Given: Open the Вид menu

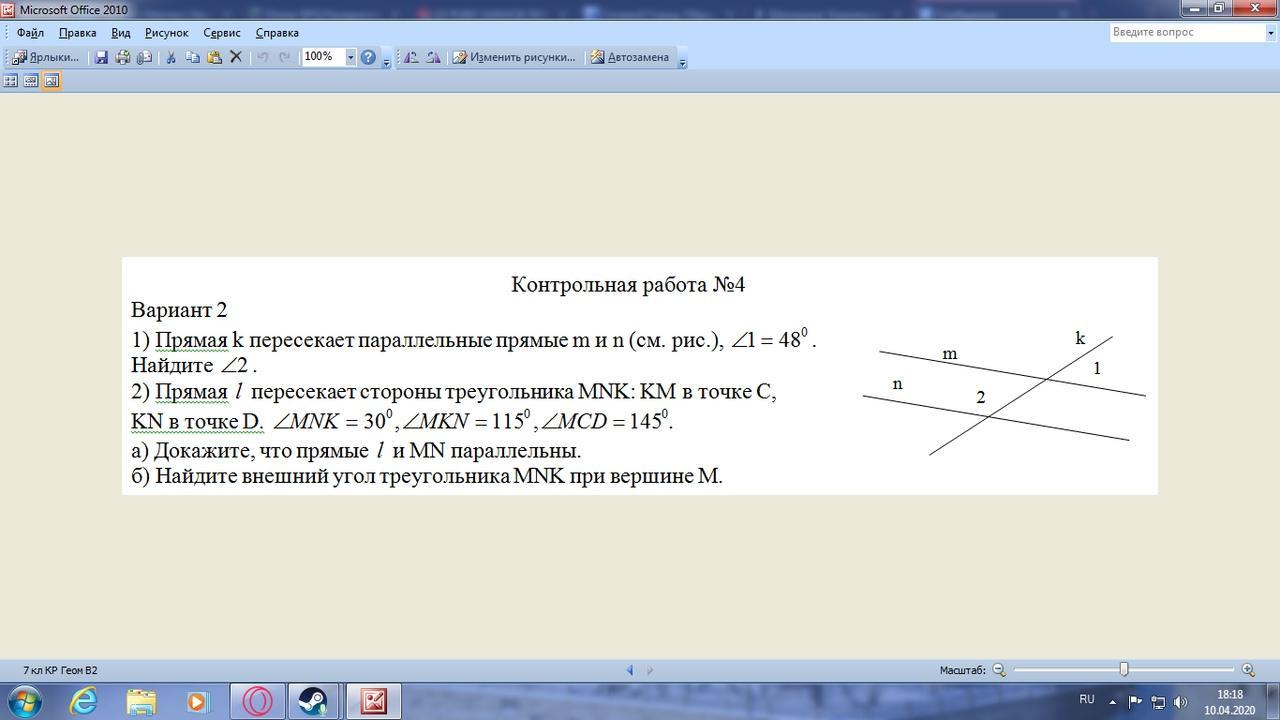Looking at the screenshot, I should pyautogui.click(x=121, y=33).
